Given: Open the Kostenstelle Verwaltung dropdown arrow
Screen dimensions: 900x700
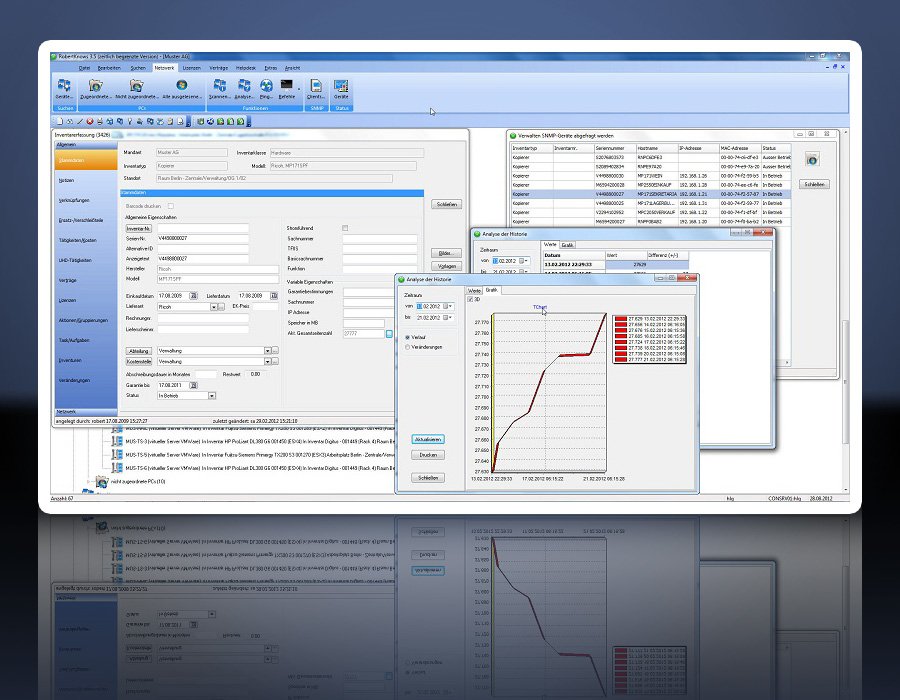Looking at the screenshot, I should pyautogui.click(x=267, y=361).
